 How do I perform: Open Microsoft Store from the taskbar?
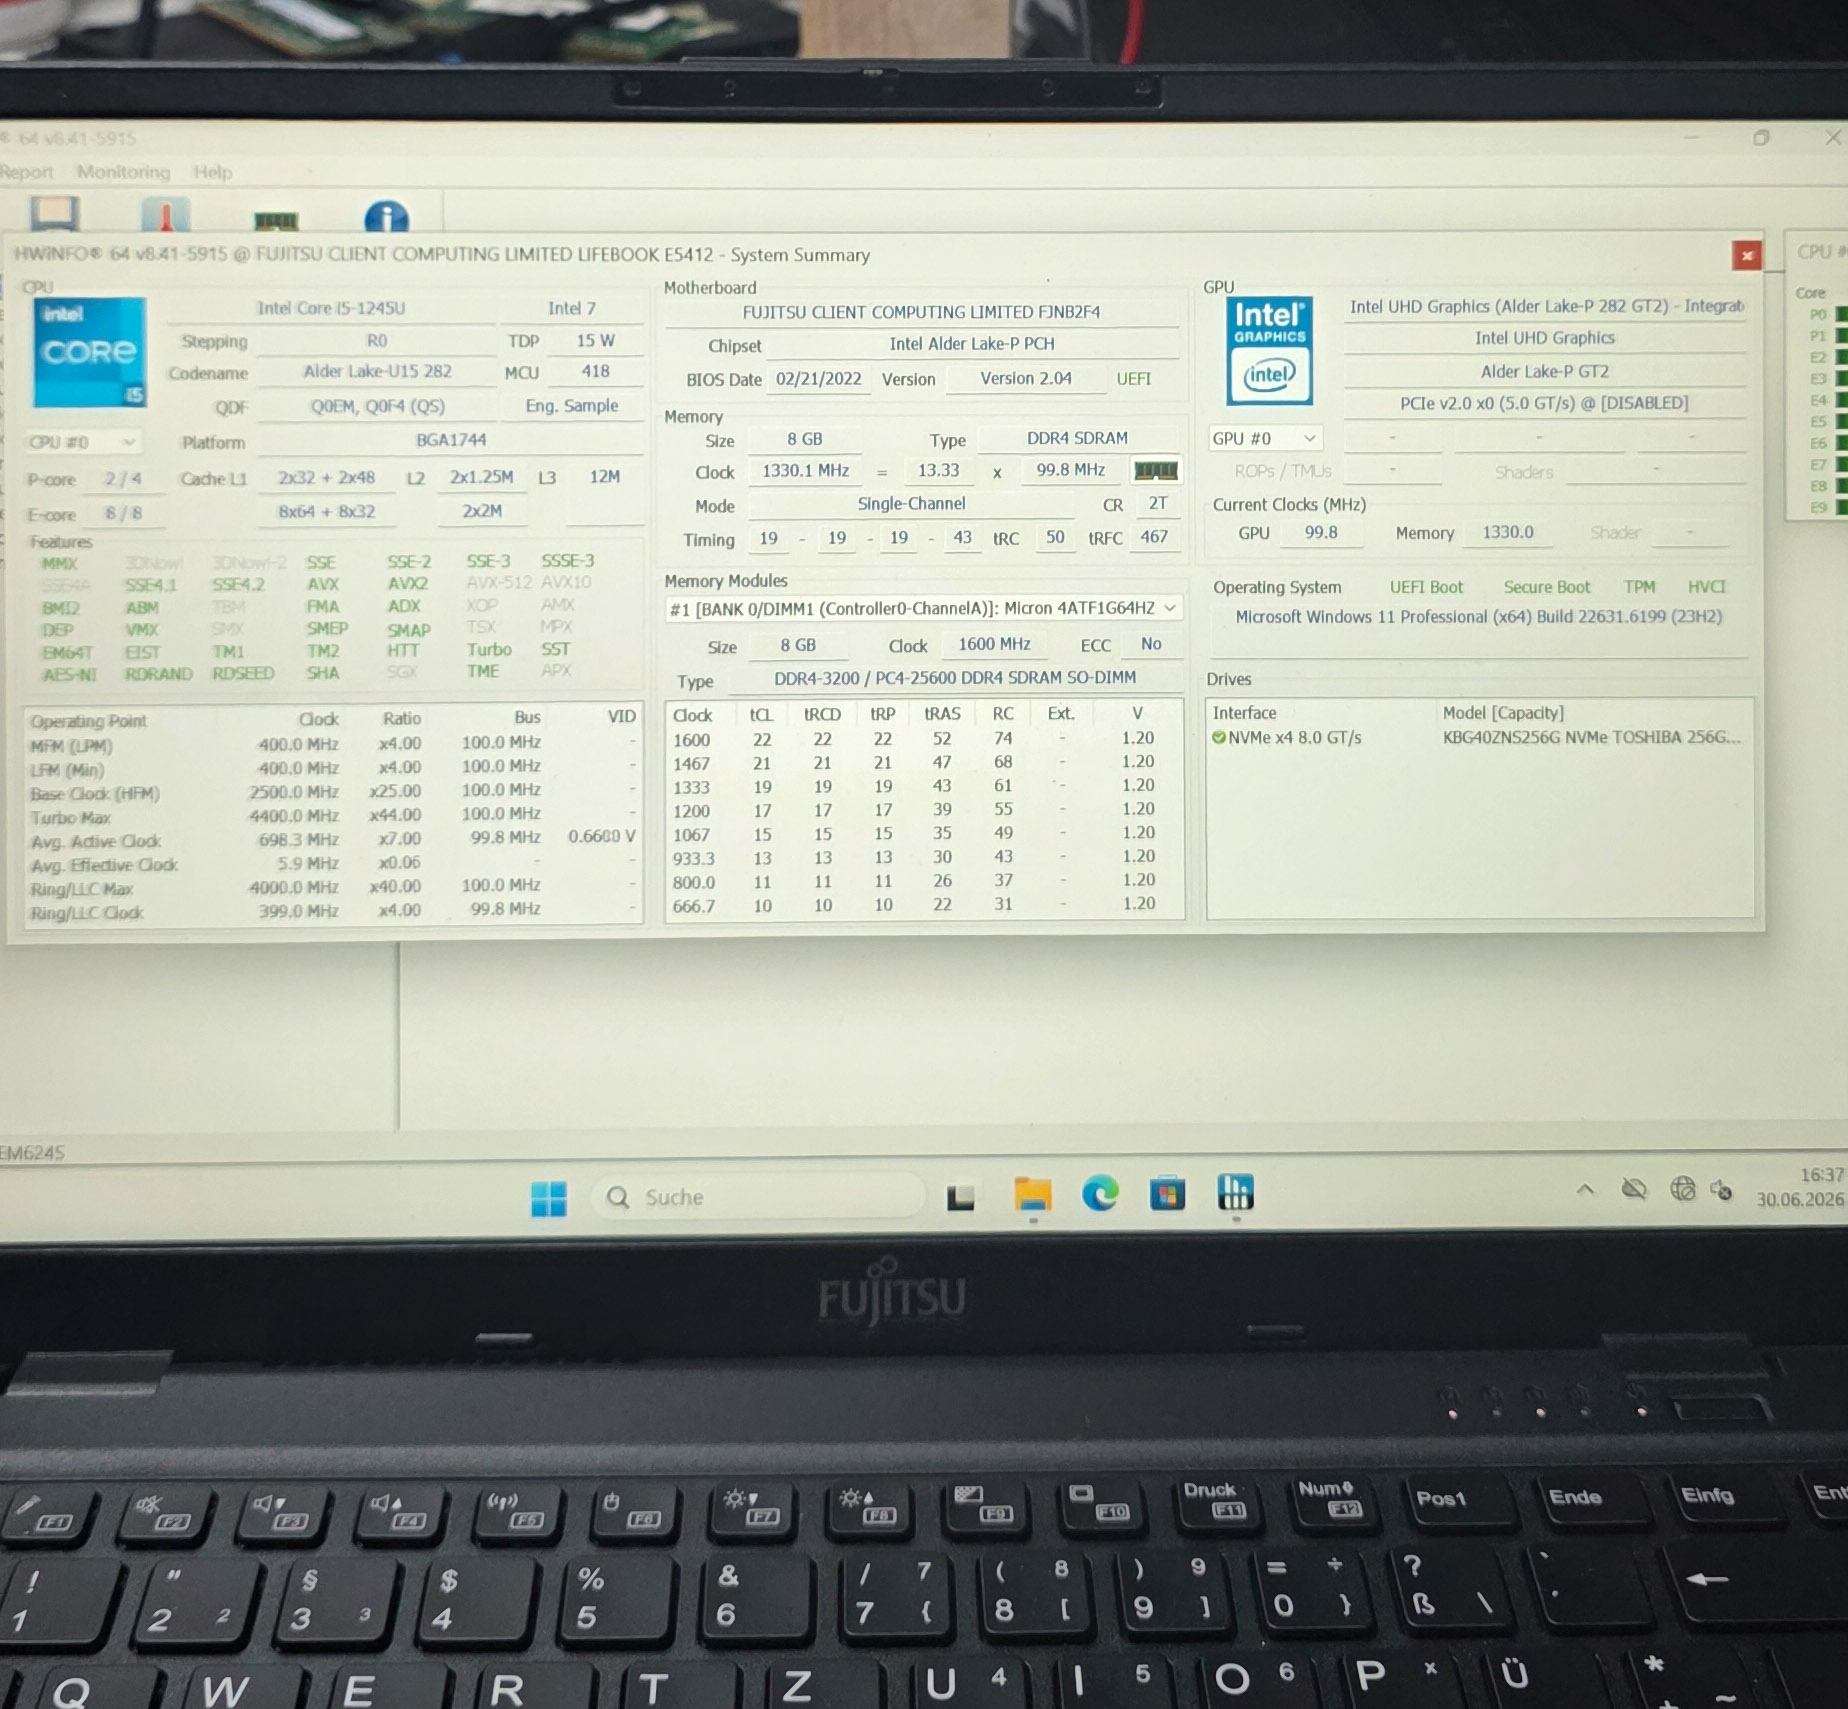[x=1167, y=1194]
